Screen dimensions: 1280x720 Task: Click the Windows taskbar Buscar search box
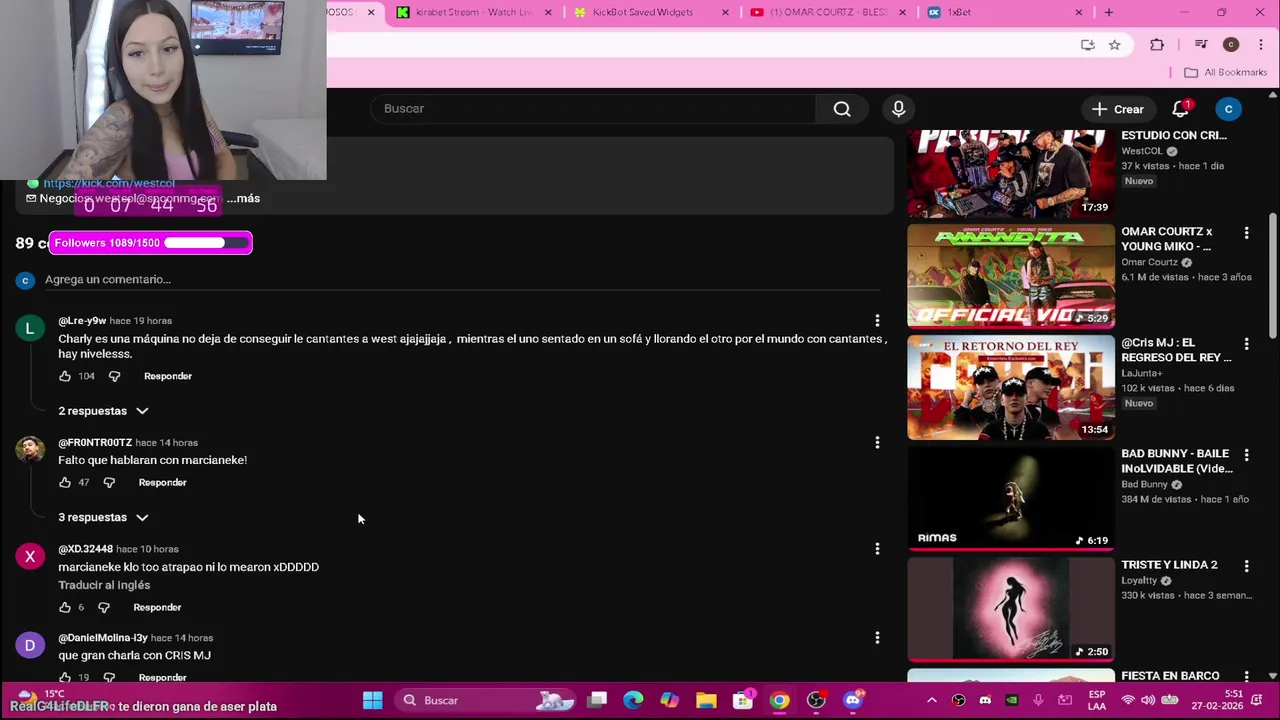point(488,700)
